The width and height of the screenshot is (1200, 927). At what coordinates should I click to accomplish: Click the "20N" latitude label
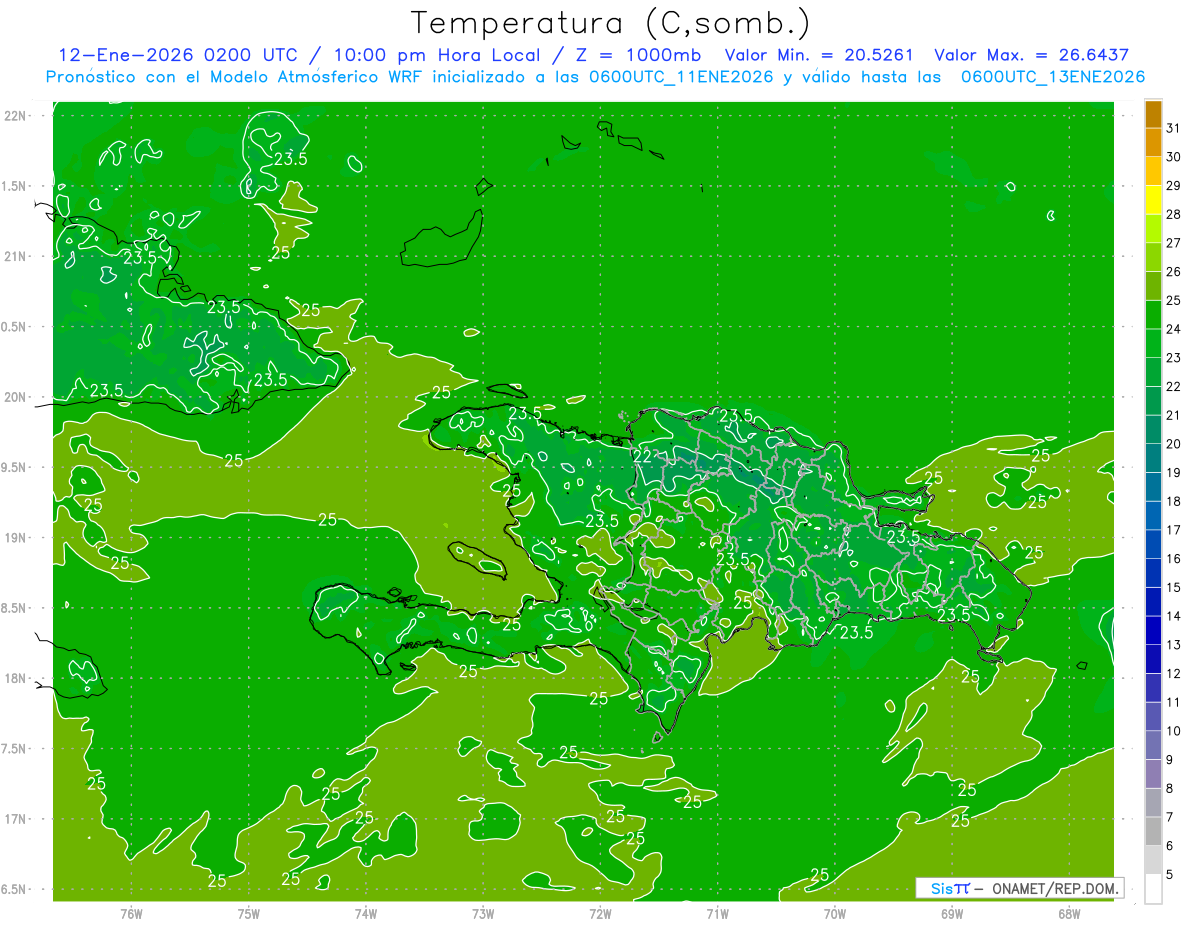click(x=17, y=397)
